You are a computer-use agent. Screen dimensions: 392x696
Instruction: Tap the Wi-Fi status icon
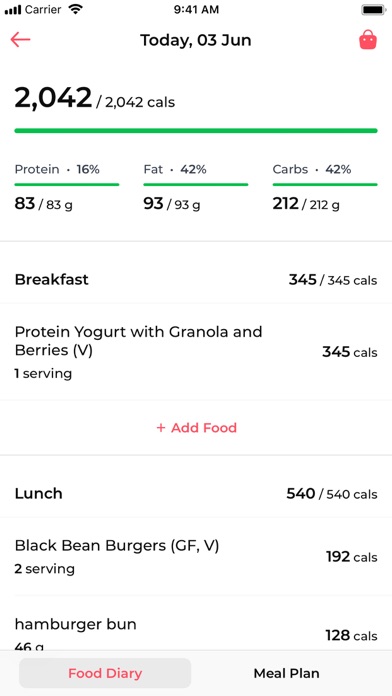76,9
